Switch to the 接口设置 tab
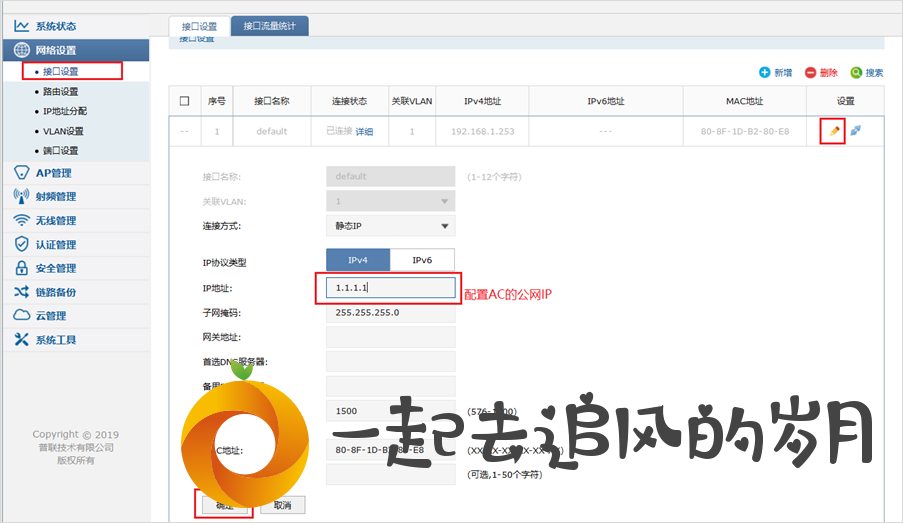This screenshot has width=903, height=523. coord(199,26)
